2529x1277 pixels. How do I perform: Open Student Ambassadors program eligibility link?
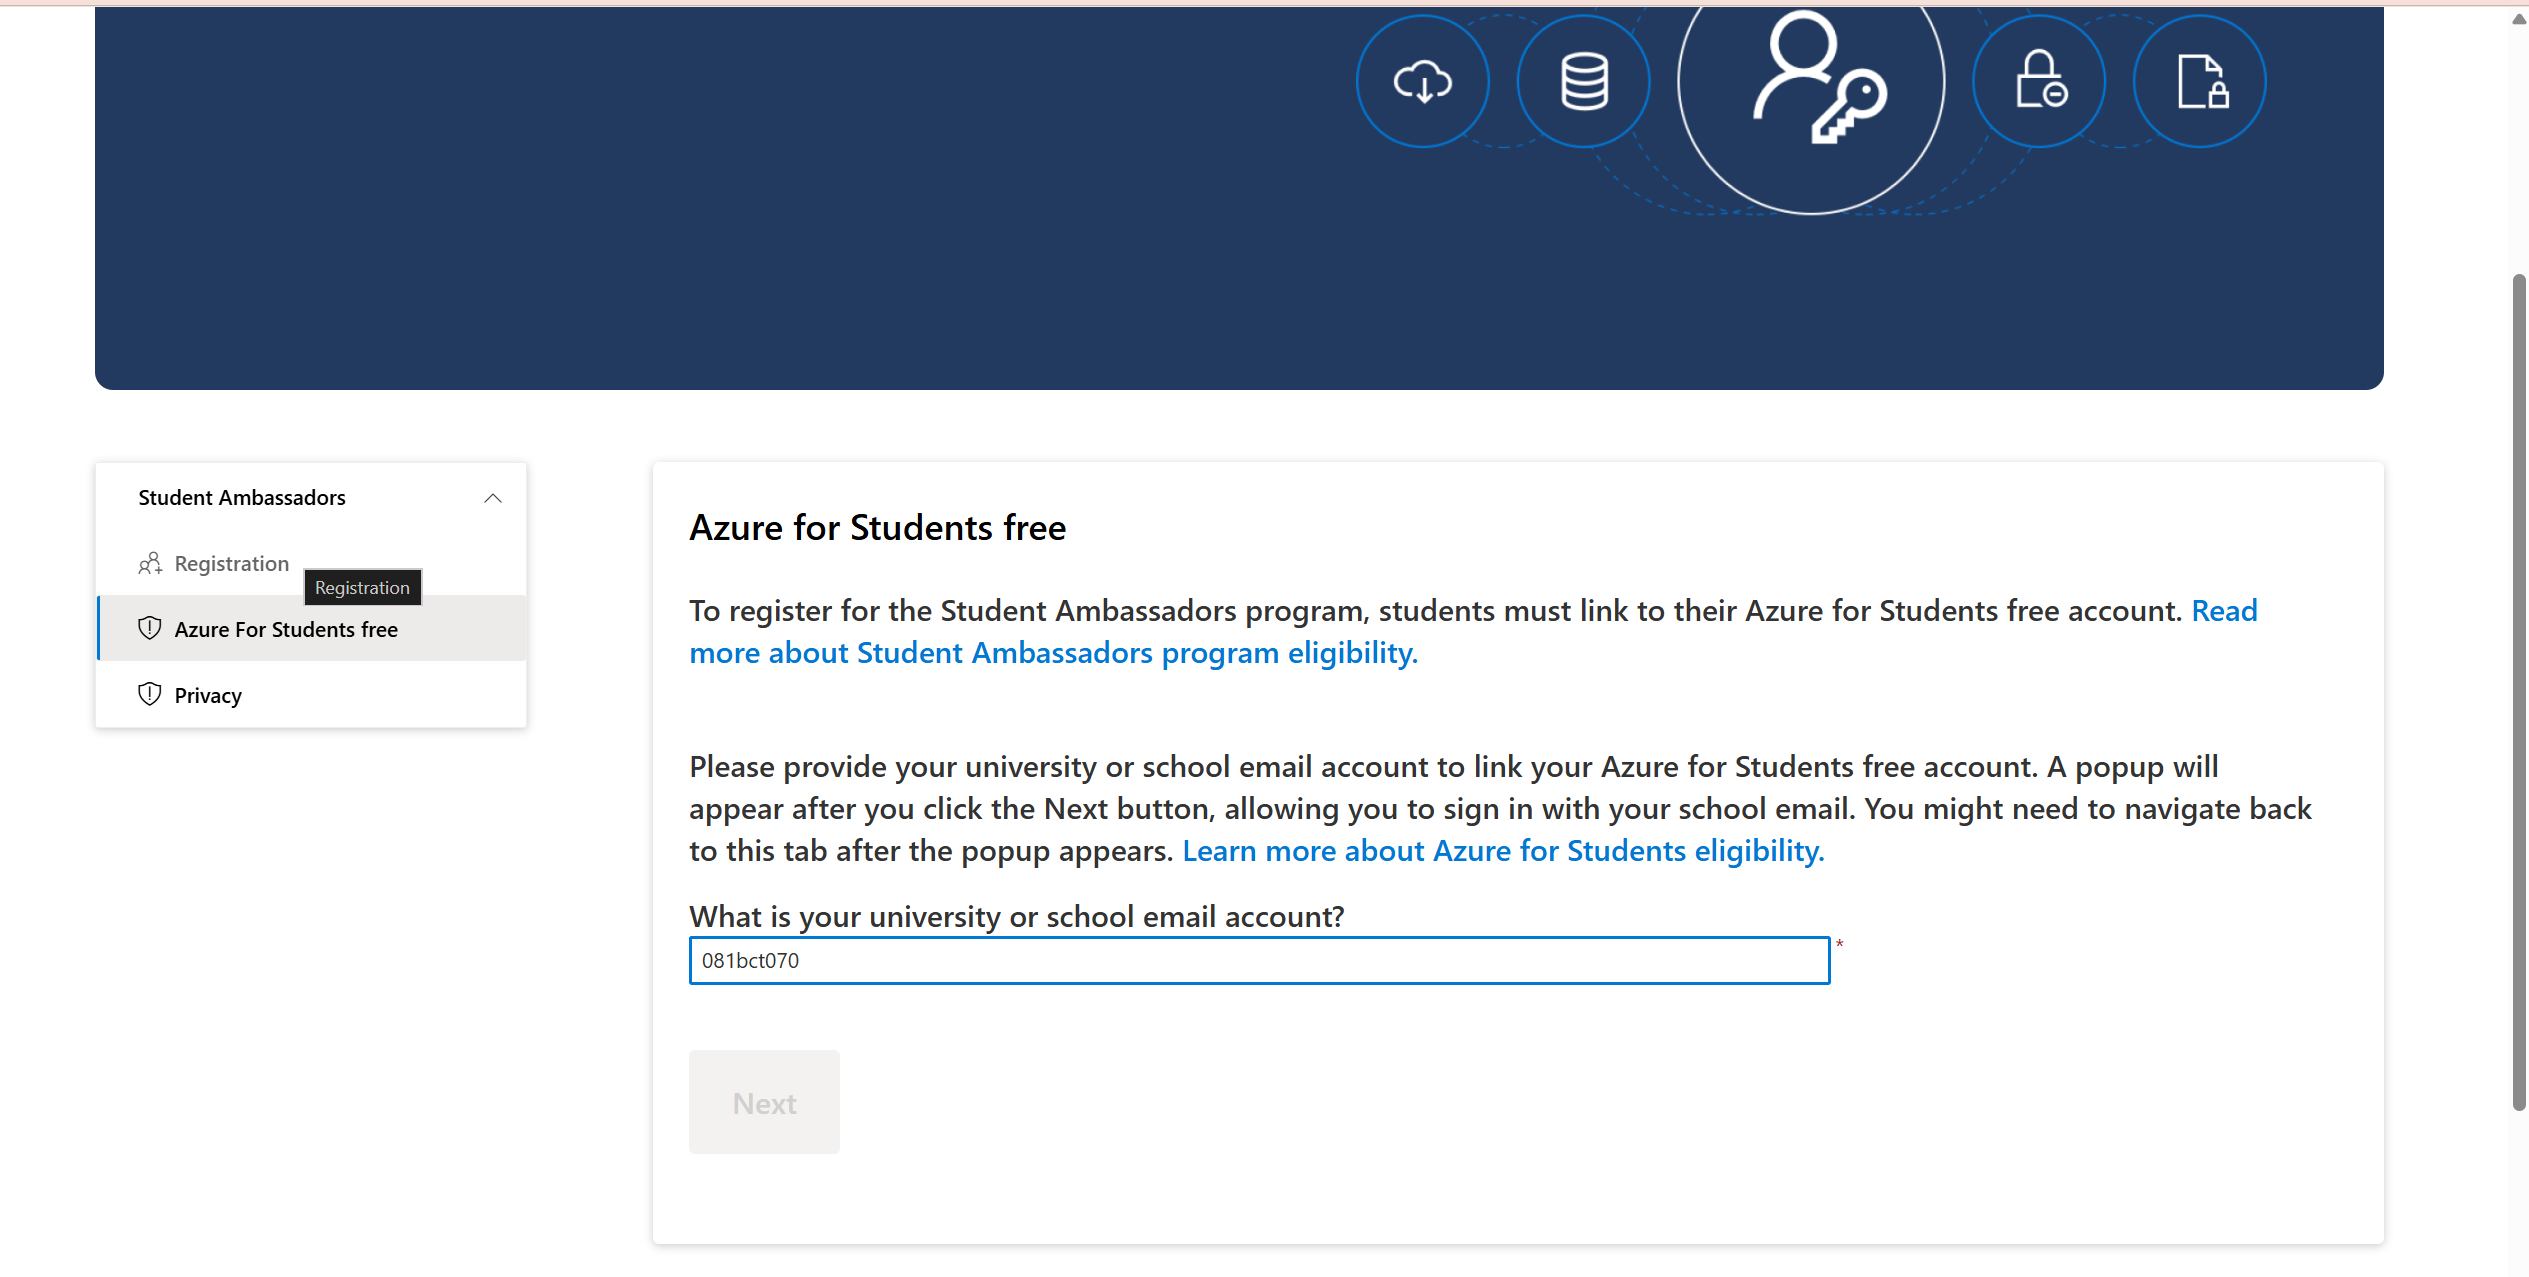click(1053, 653)
